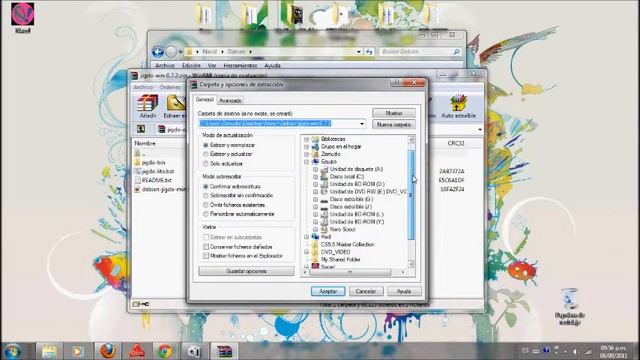Expand the Grupo en el hogar node
The width and height of the screenshot is (640, 360).
tap(307, 147)
